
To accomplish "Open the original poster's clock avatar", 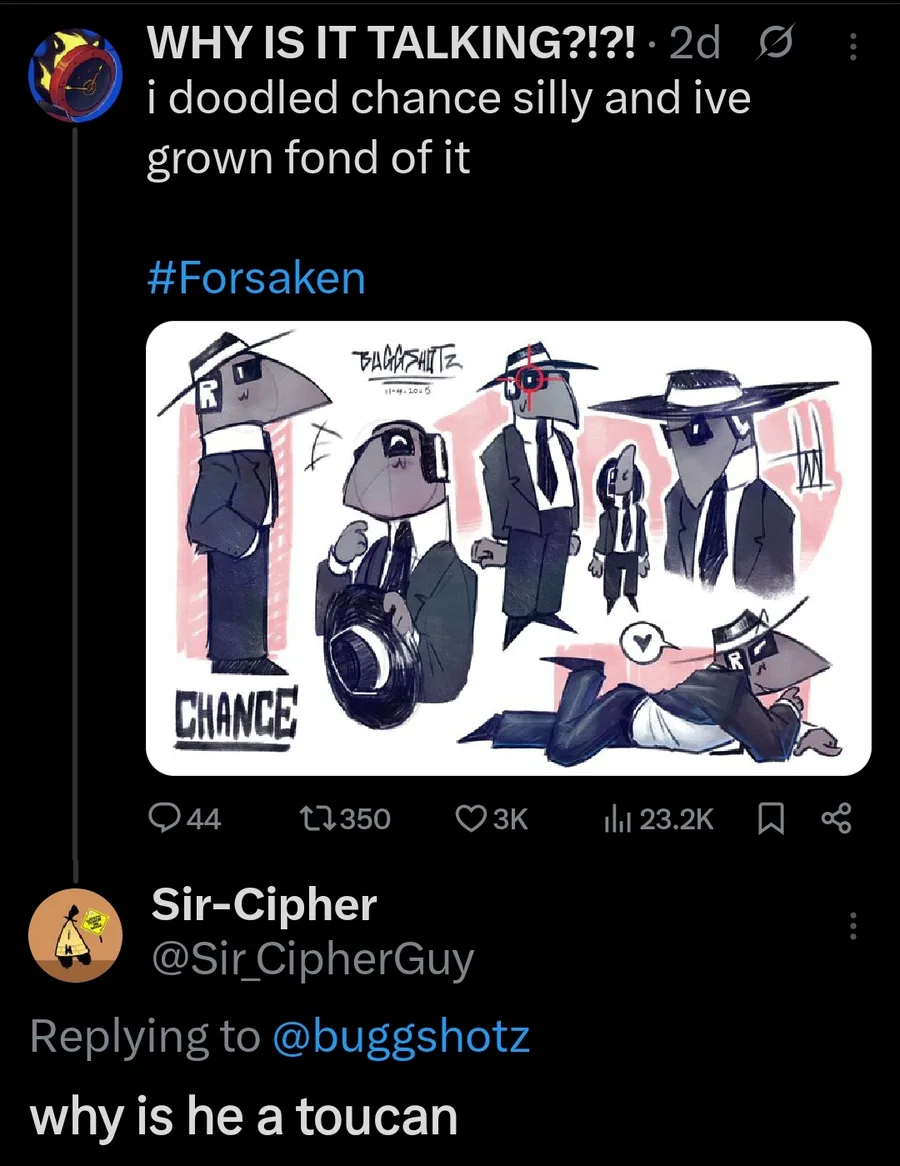I will tap(75, 75).
